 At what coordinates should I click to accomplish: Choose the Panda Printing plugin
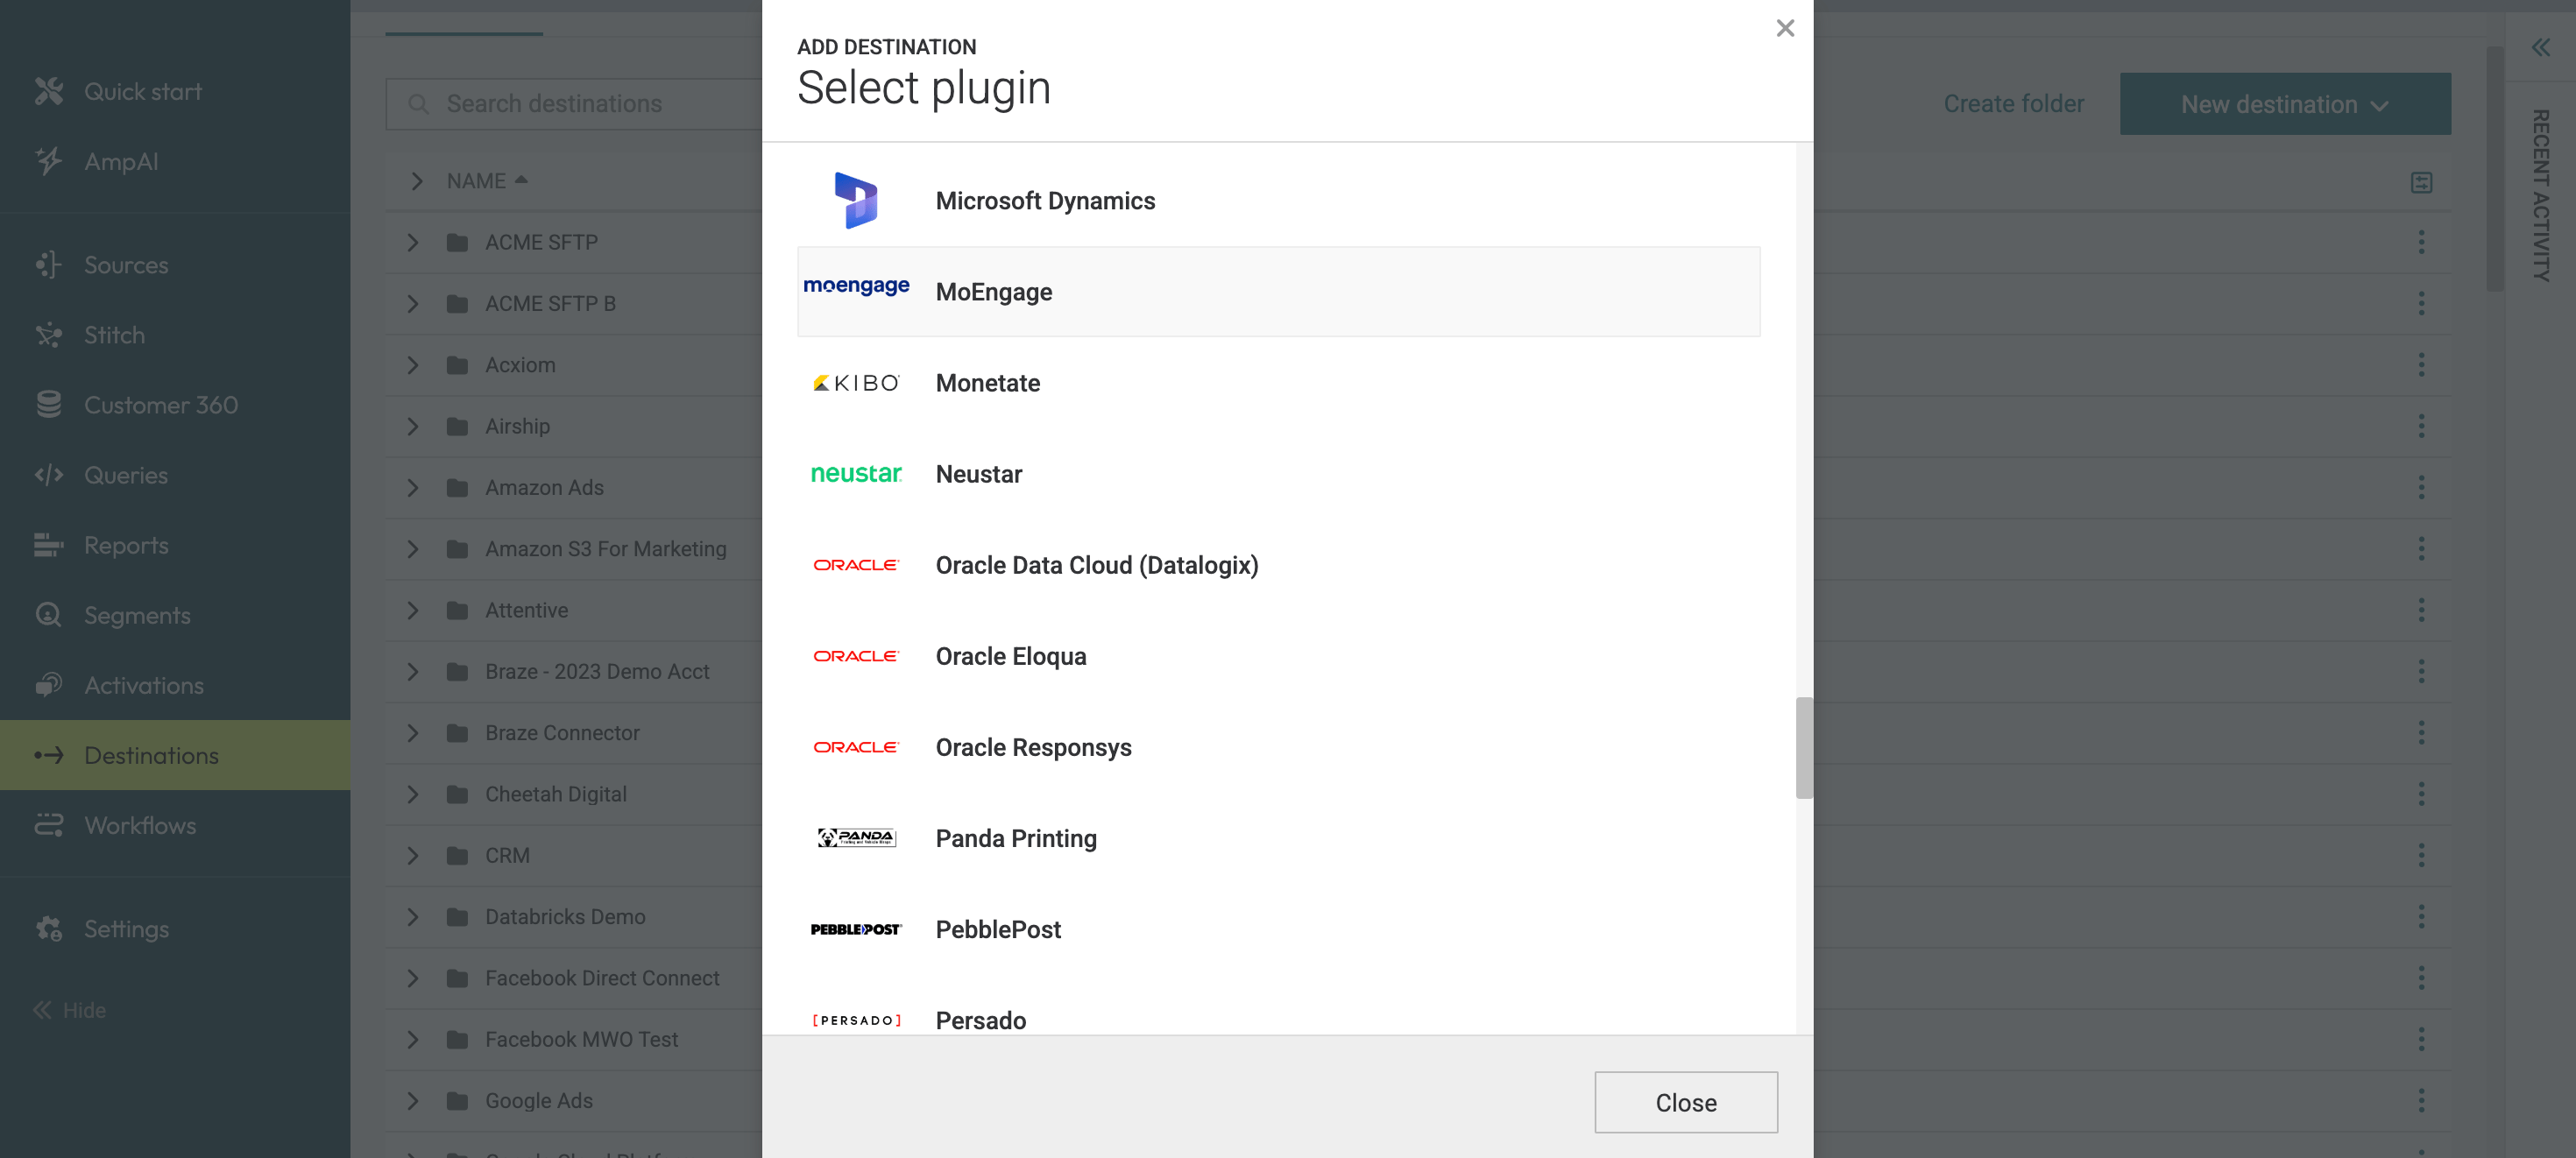point(1279,838)
